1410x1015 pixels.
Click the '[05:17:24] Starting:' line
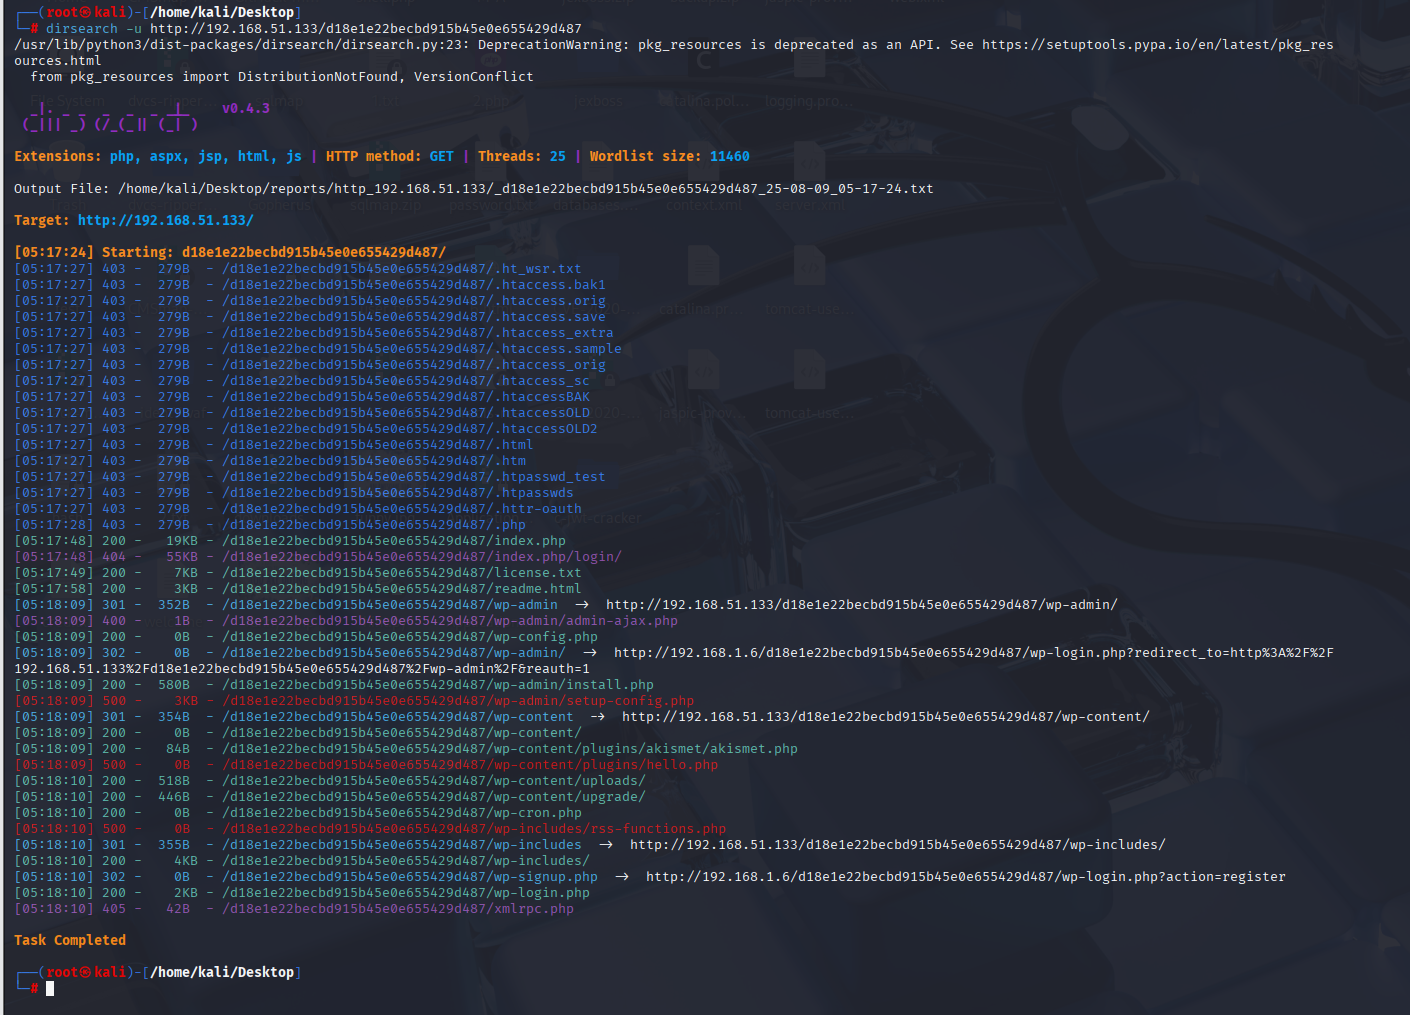coord(230,252)
